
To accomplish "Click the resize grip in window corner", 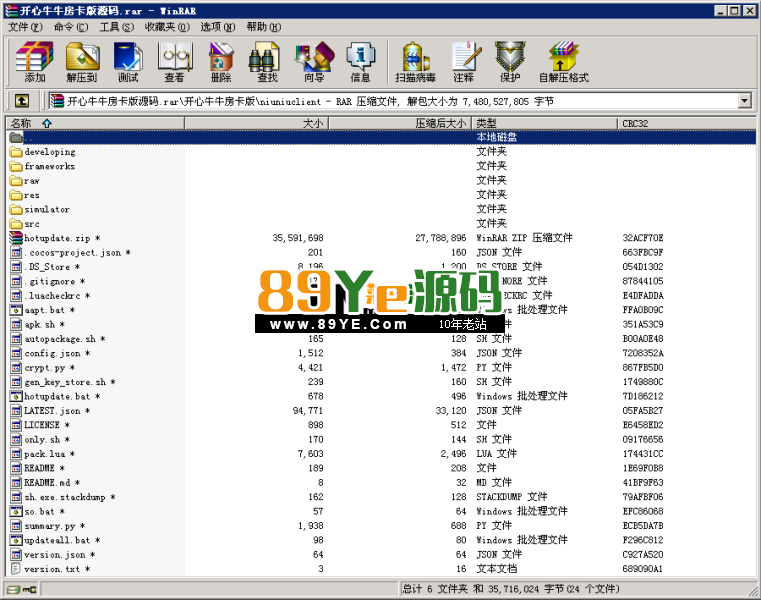I will coord(753,590).
